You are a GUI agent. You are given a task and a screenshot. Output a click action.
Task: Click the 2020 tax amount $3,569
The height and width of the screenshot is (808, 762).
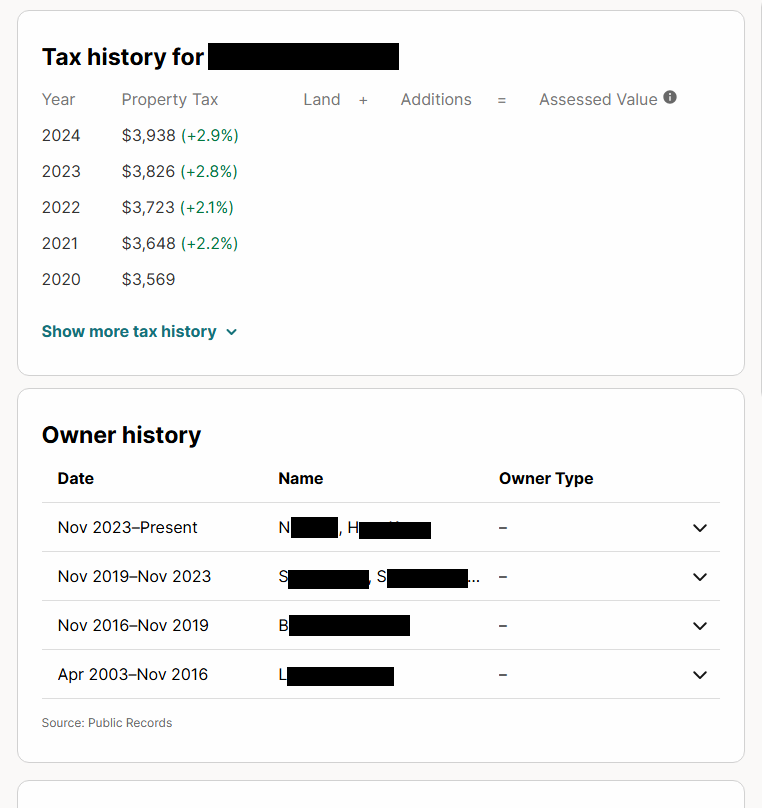point(149,280)
